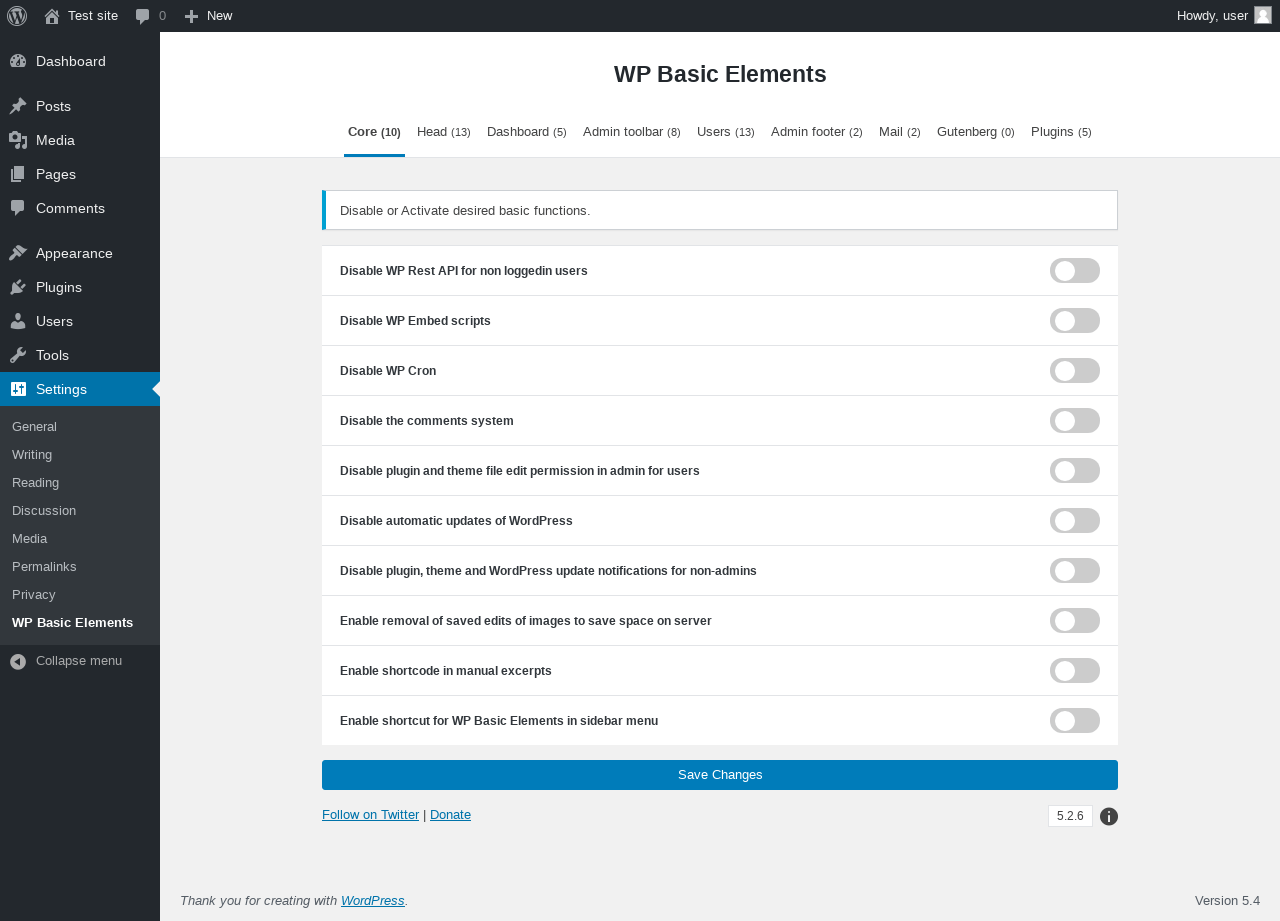1280x921 pixels.
Task: Toggle plugin and theme file edit permission switch
Action: click(x=1075, y=471)
